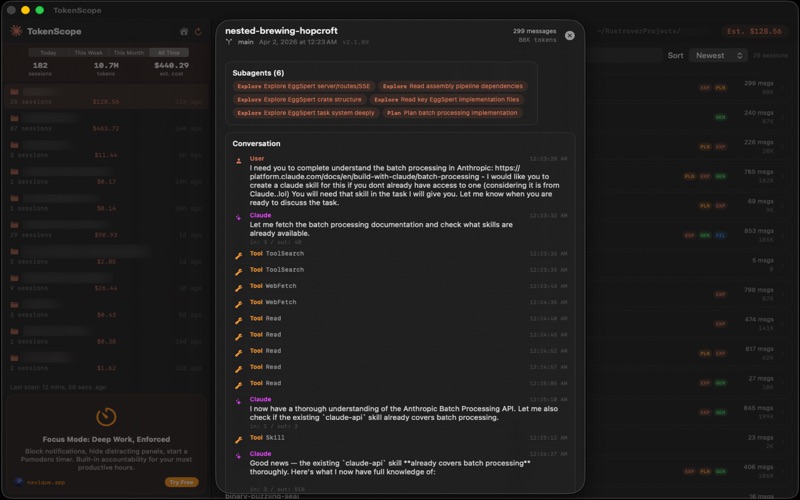Click folder icon of the $1.62 project
Image resolution: width=800 pixels, height=500 pixels.
[14, 358]
